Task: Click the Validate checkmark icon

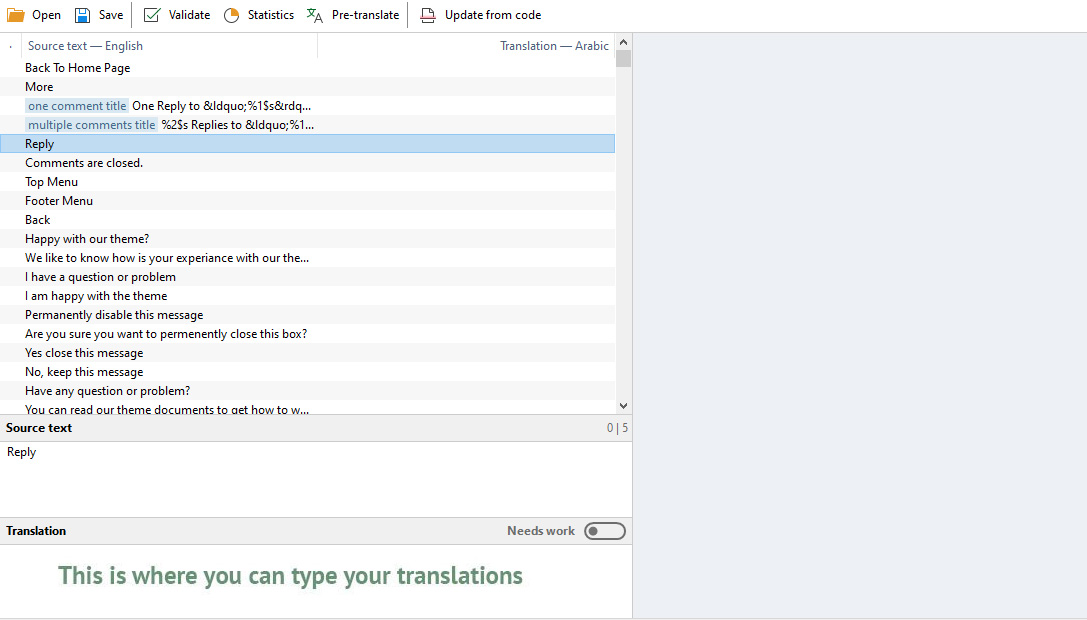Action: tap(152, 15)
